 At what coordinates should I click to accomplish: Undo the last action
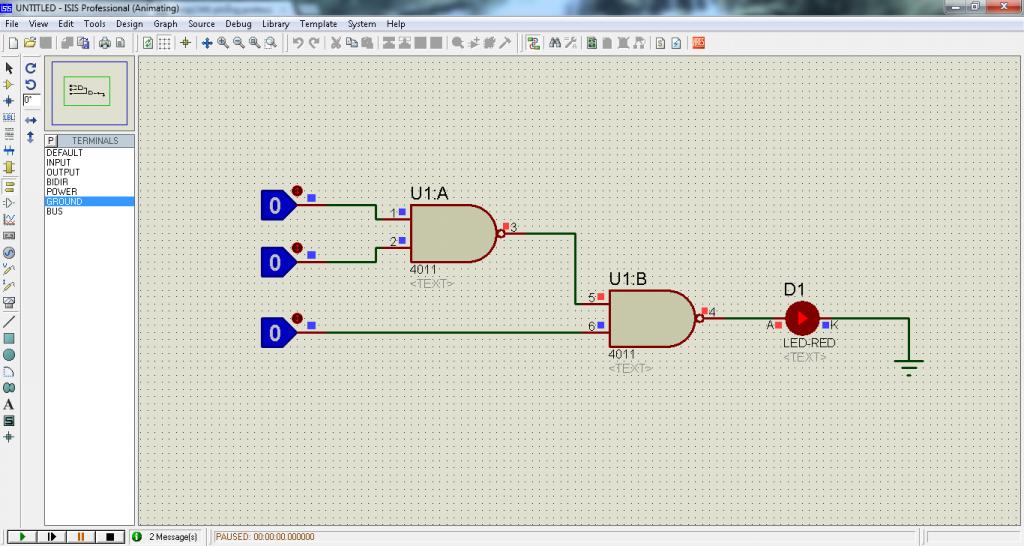[x=298, y=43]
